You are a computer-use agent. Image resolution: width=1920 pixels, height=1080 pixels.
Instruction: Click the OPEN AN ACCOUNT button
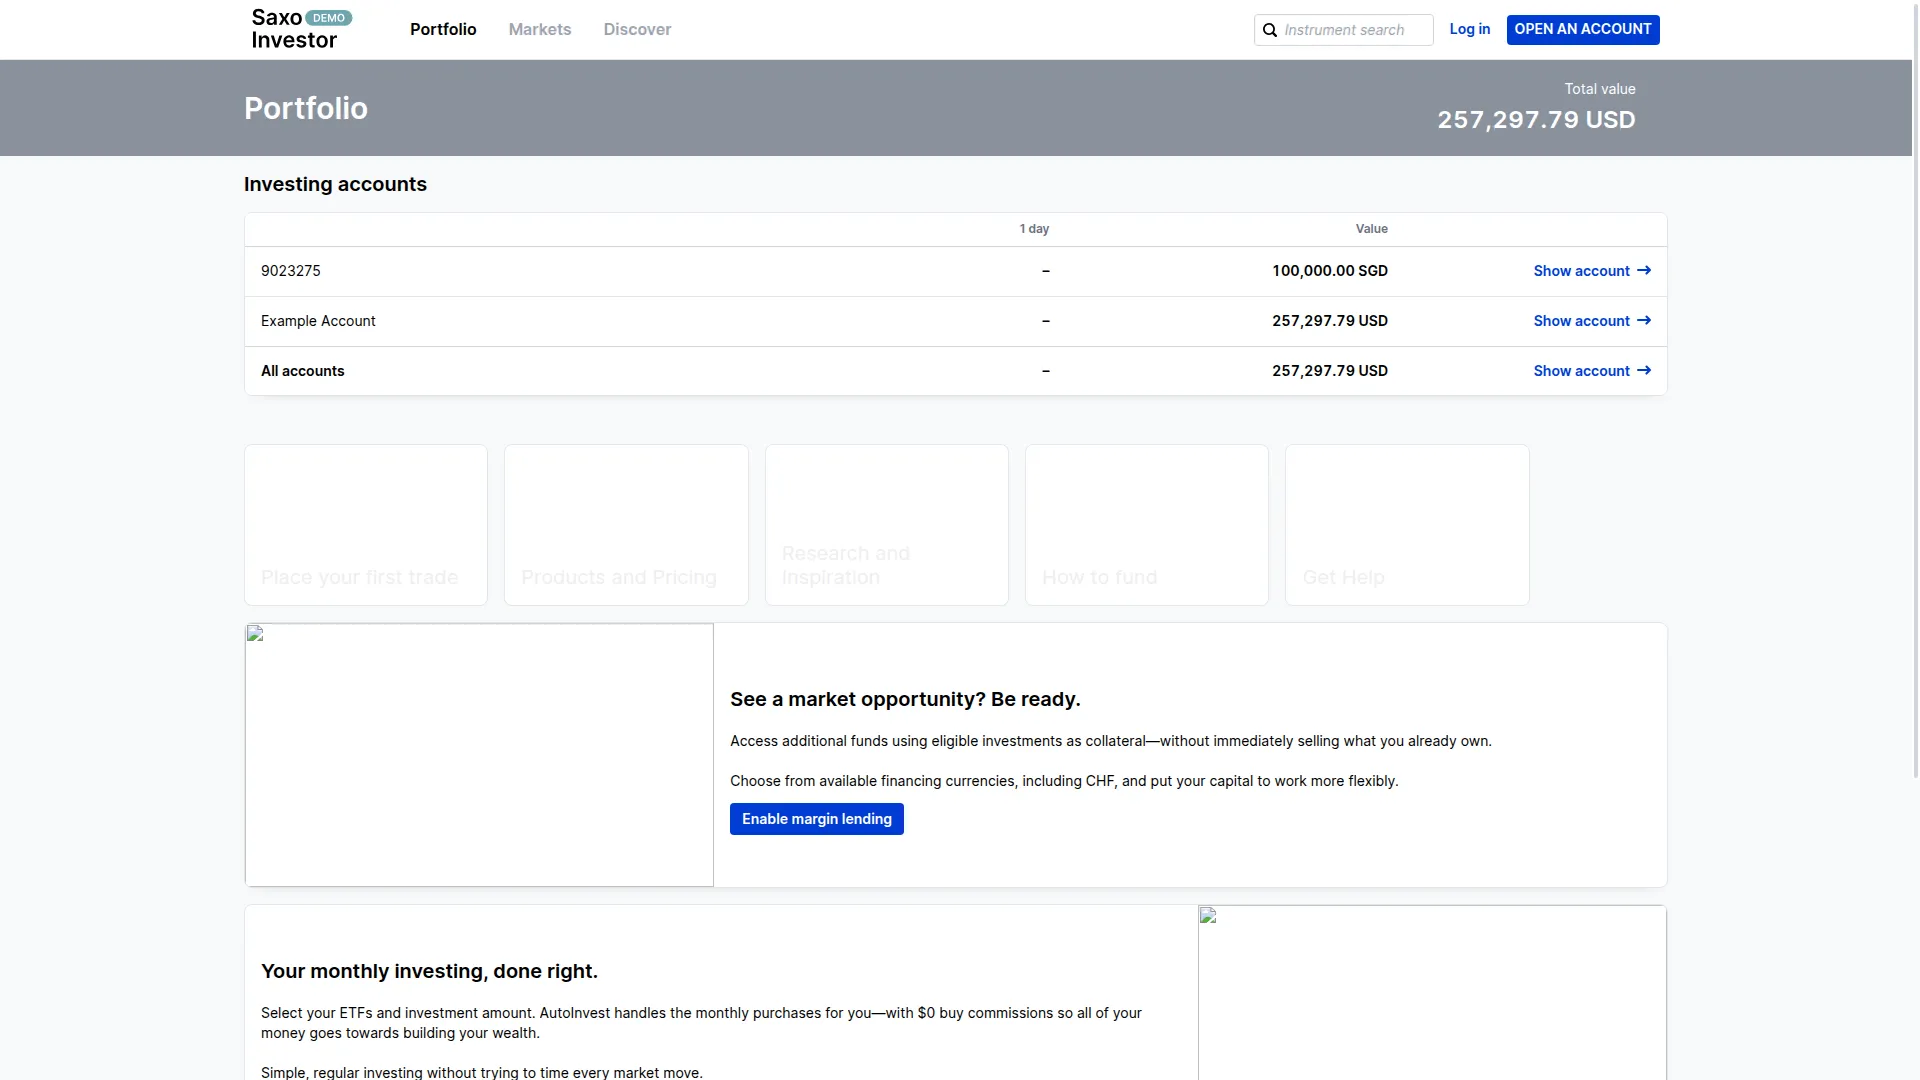point(1583,29)
